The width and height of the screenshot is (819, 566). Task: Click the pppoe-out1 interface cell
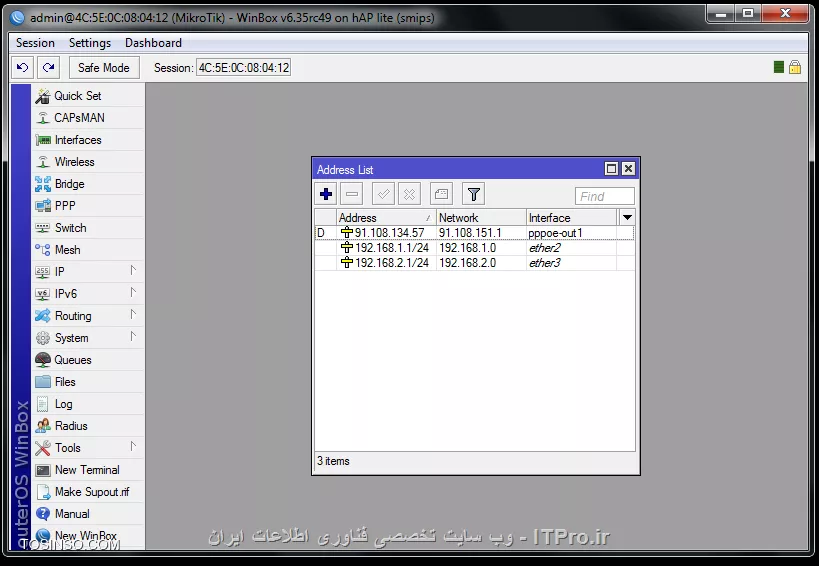pos(571,233)
